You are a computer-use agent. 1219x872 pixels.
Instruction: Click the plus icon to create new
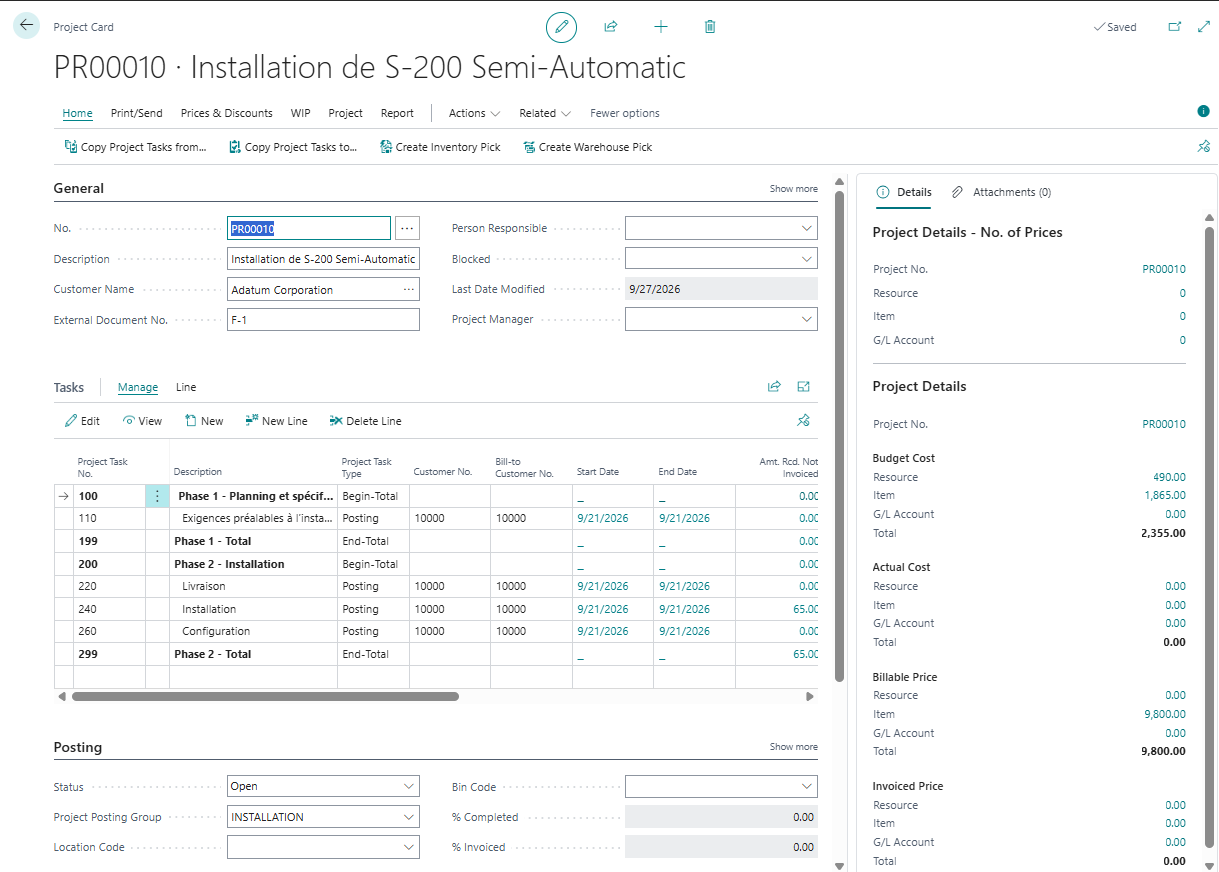coord(661,27)
